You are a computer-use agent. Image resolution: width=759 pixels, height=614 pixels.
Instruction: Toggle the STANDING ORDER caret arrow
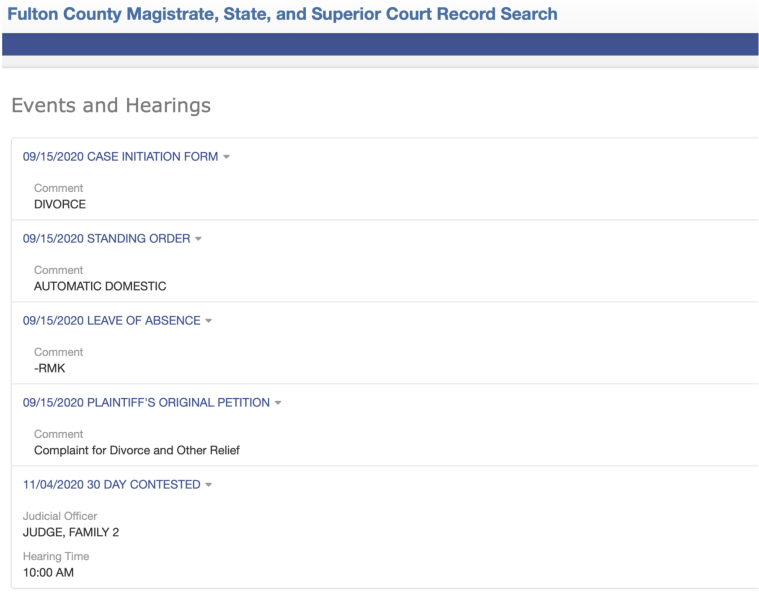pyautogui.click(x=198, y=239)
